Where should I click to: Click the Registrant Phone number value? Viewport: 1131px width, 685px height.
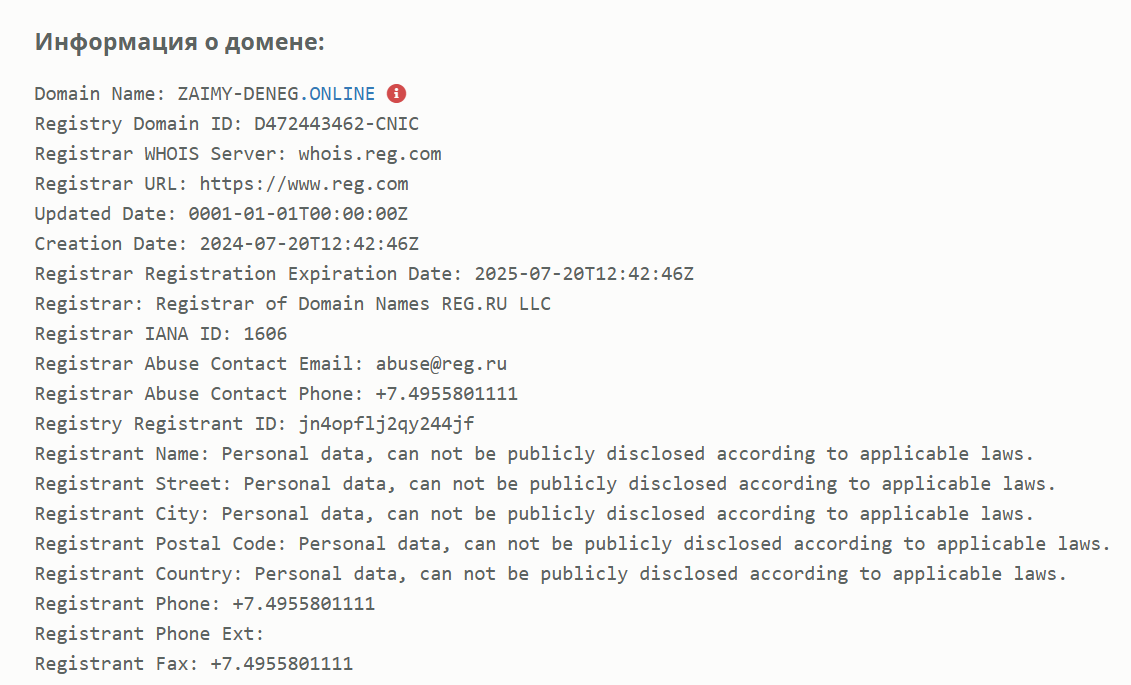tap(304, 604)
